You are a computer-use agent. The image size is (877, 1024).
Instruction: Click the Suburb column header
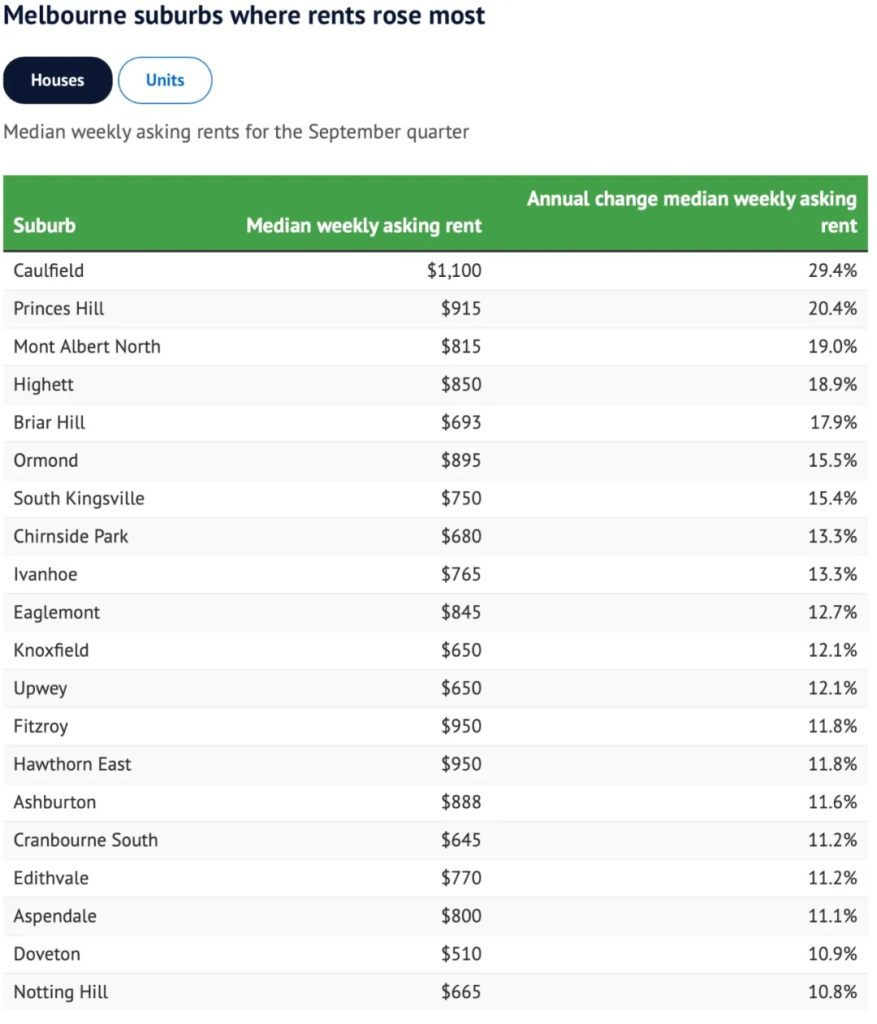click(44, 225)
